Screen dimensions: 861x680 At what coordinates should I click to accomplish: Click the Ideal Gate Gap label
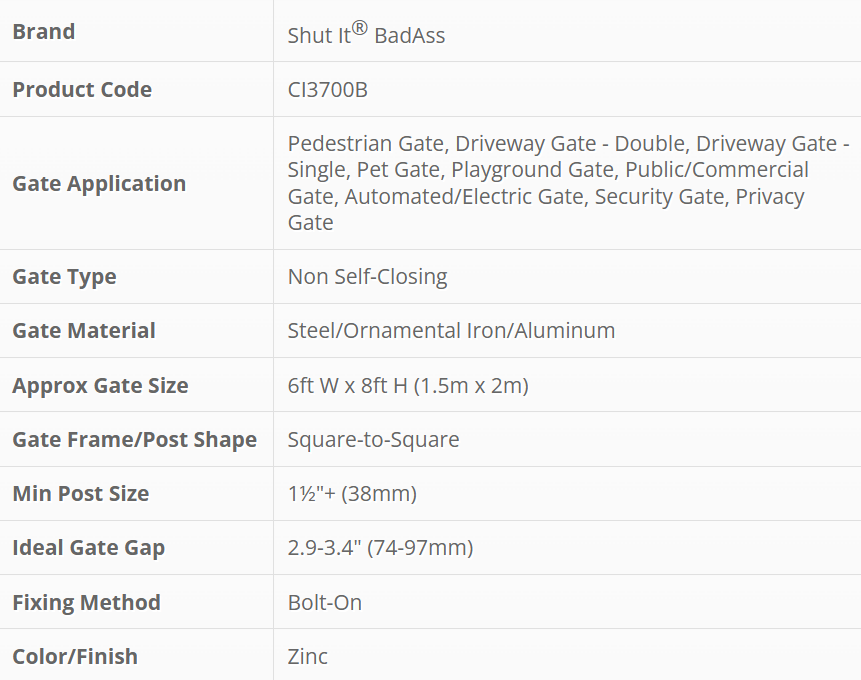pos(89,548)
